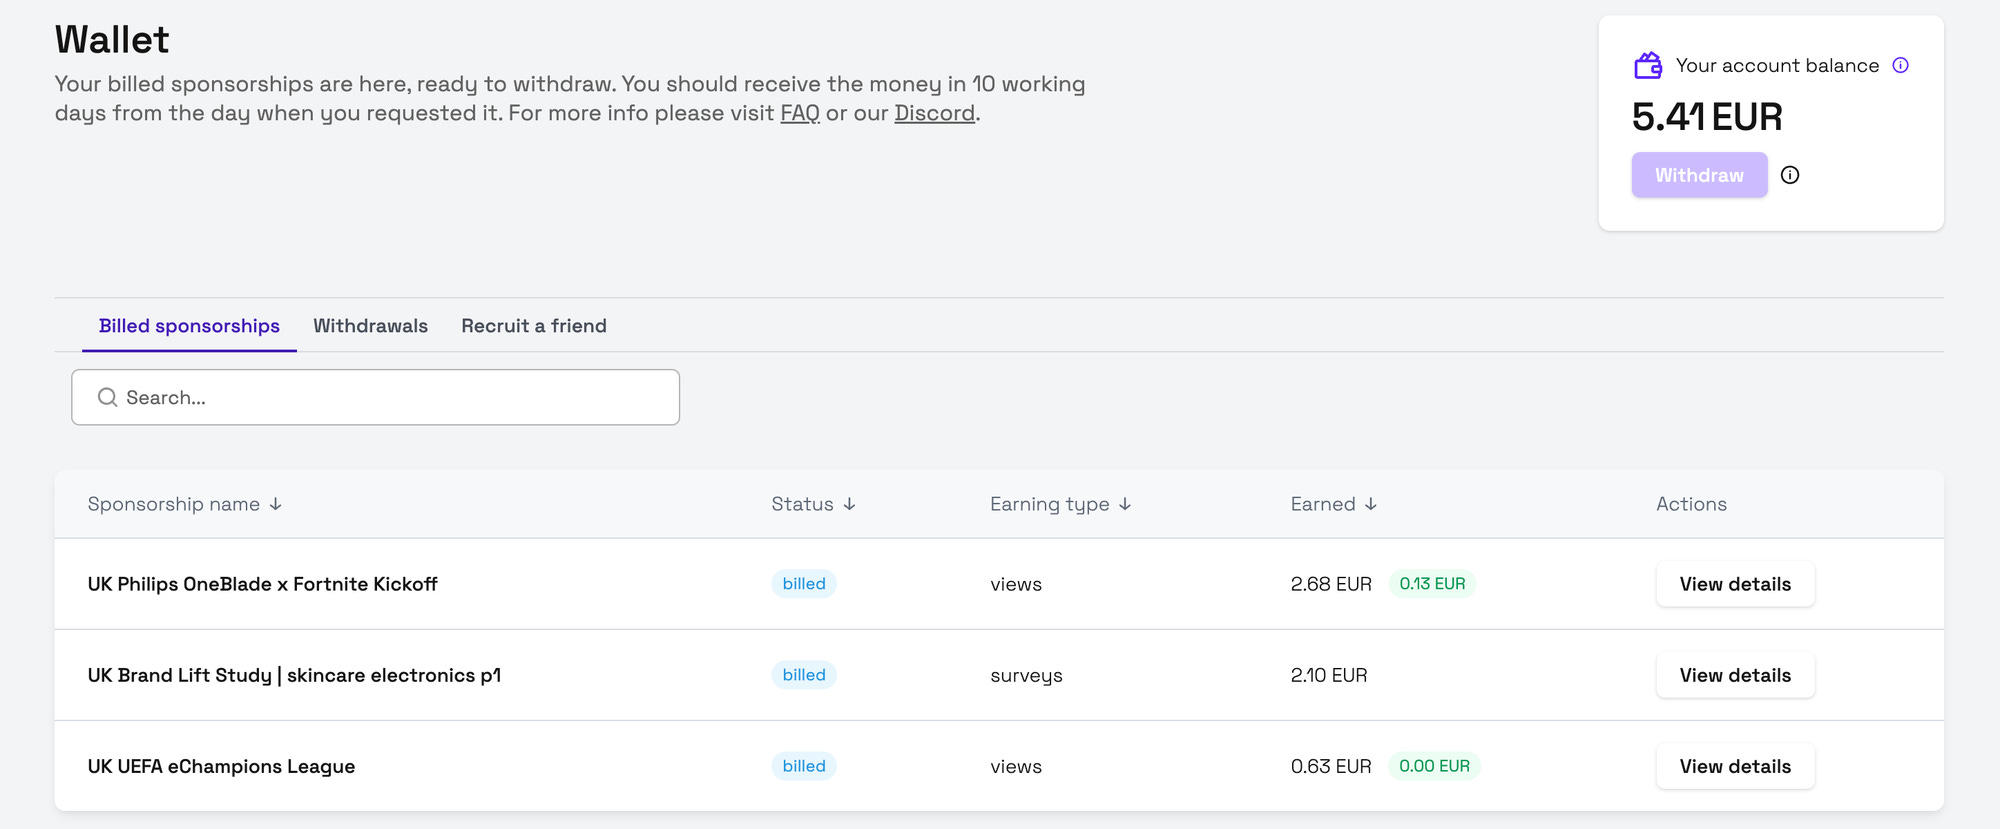Click the 0.13 EUR bonus badge
Viewport: 2000px width, 829px height.
click(x=1432, y=584)
